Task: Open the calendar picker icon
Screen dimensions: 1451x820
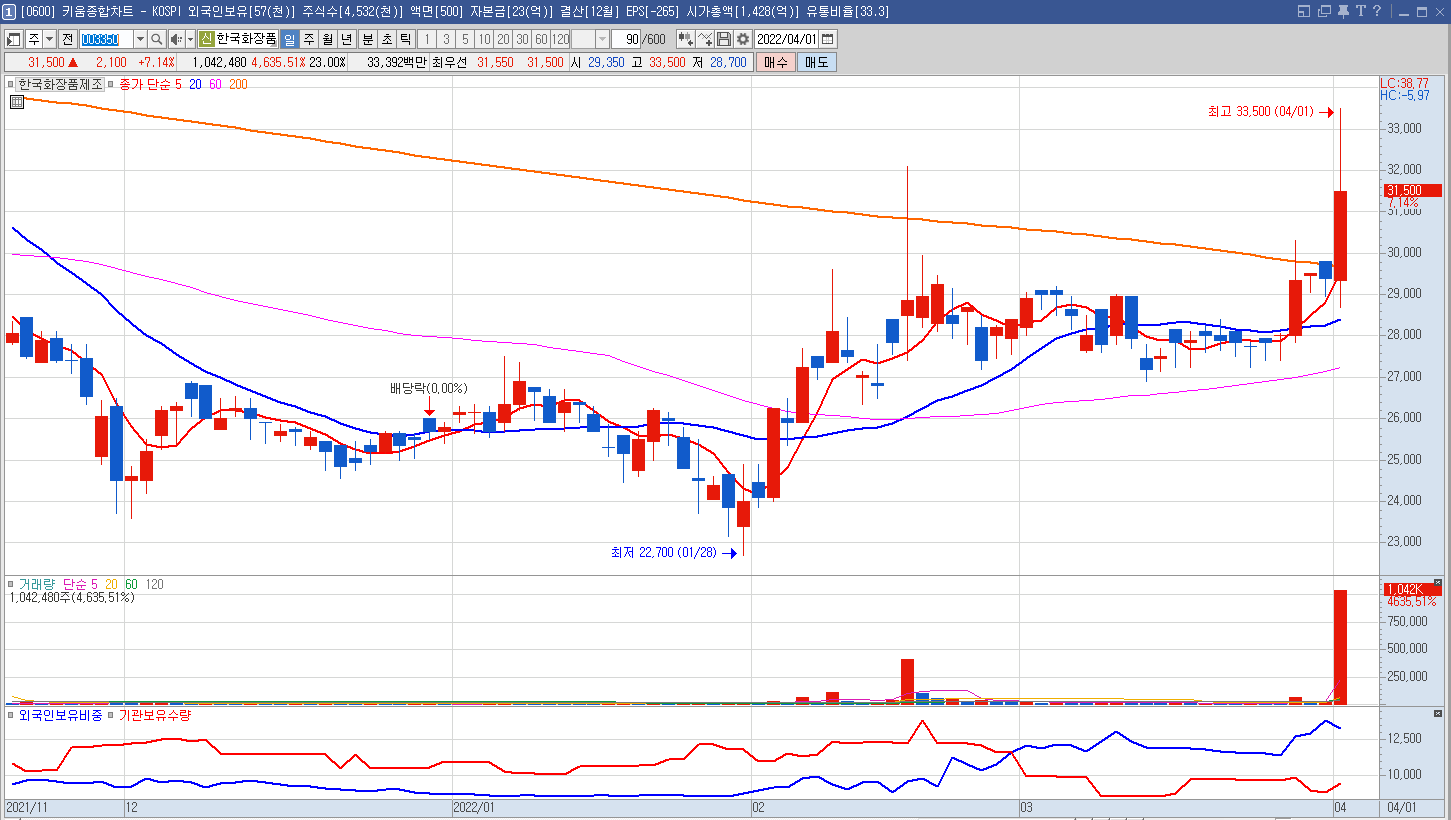Action: 829,39
